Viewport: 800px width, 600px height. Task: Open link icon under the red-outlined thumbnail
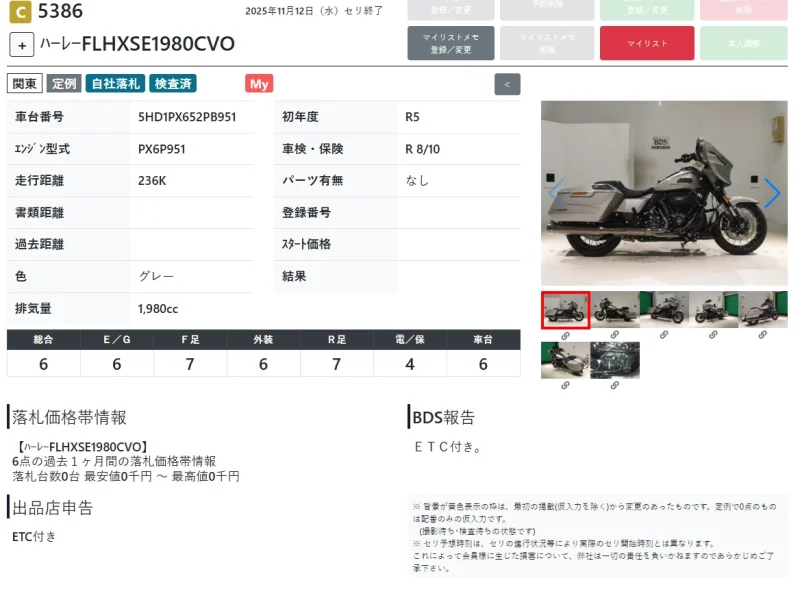(x=565, y=336)
